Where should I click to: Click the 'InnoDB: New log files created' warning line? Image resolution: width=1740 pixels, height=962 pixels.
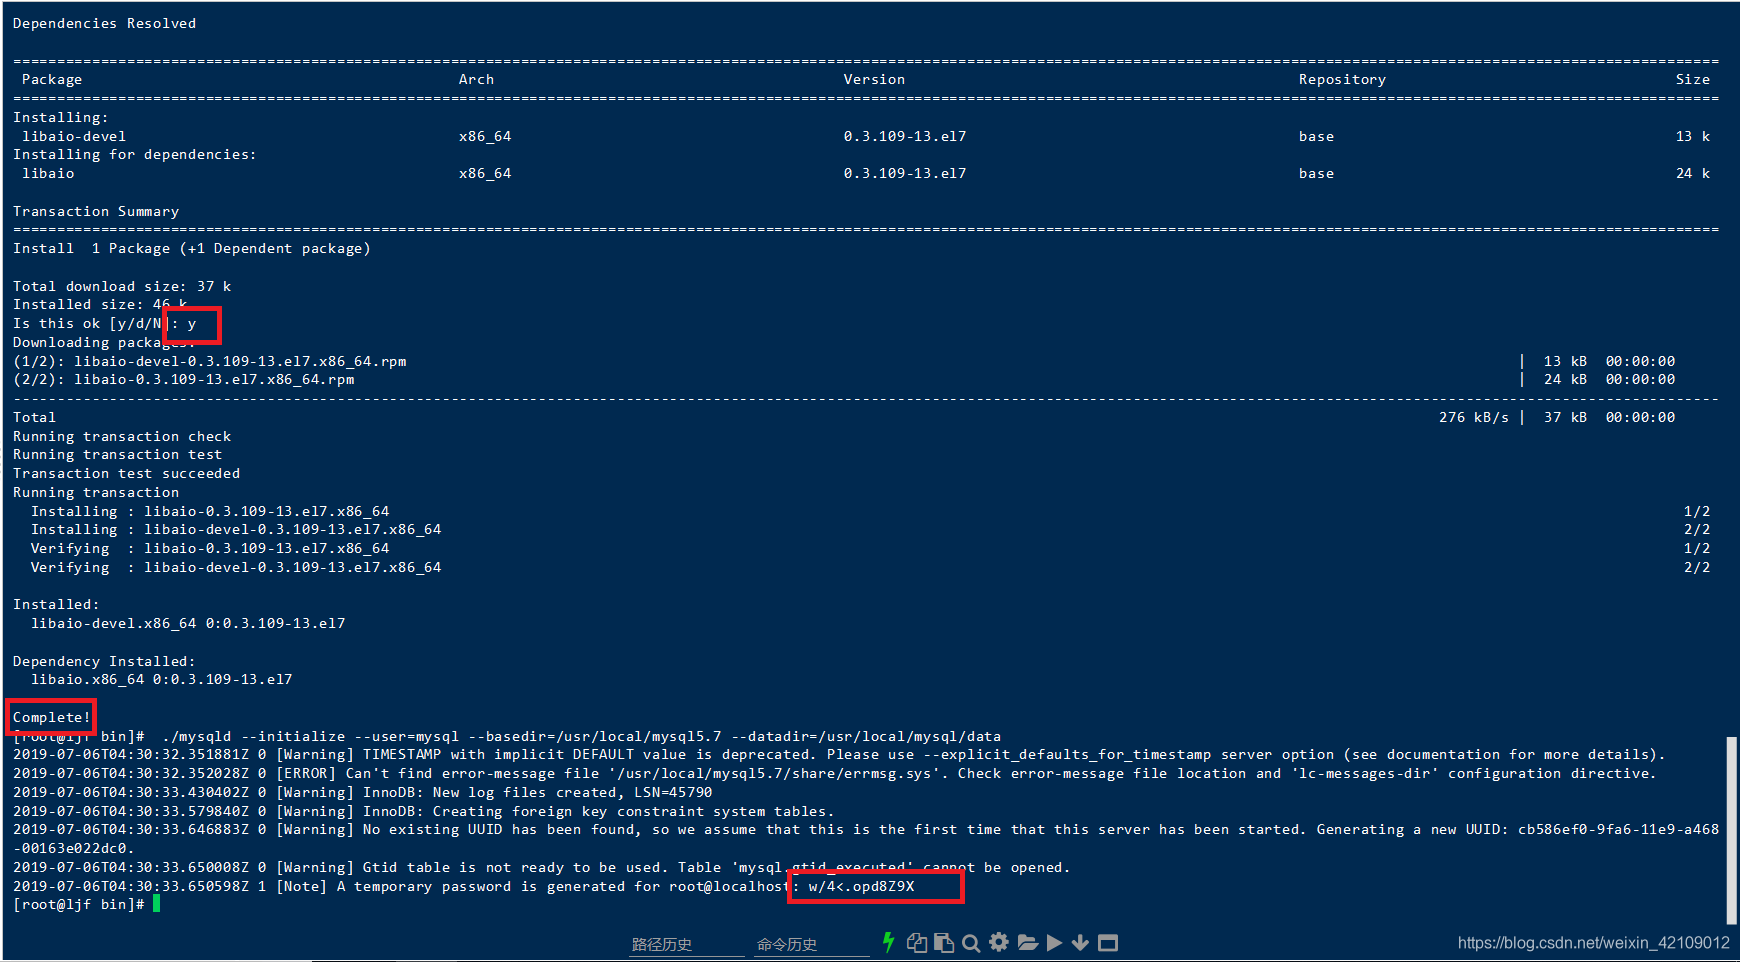click(362, 792)
